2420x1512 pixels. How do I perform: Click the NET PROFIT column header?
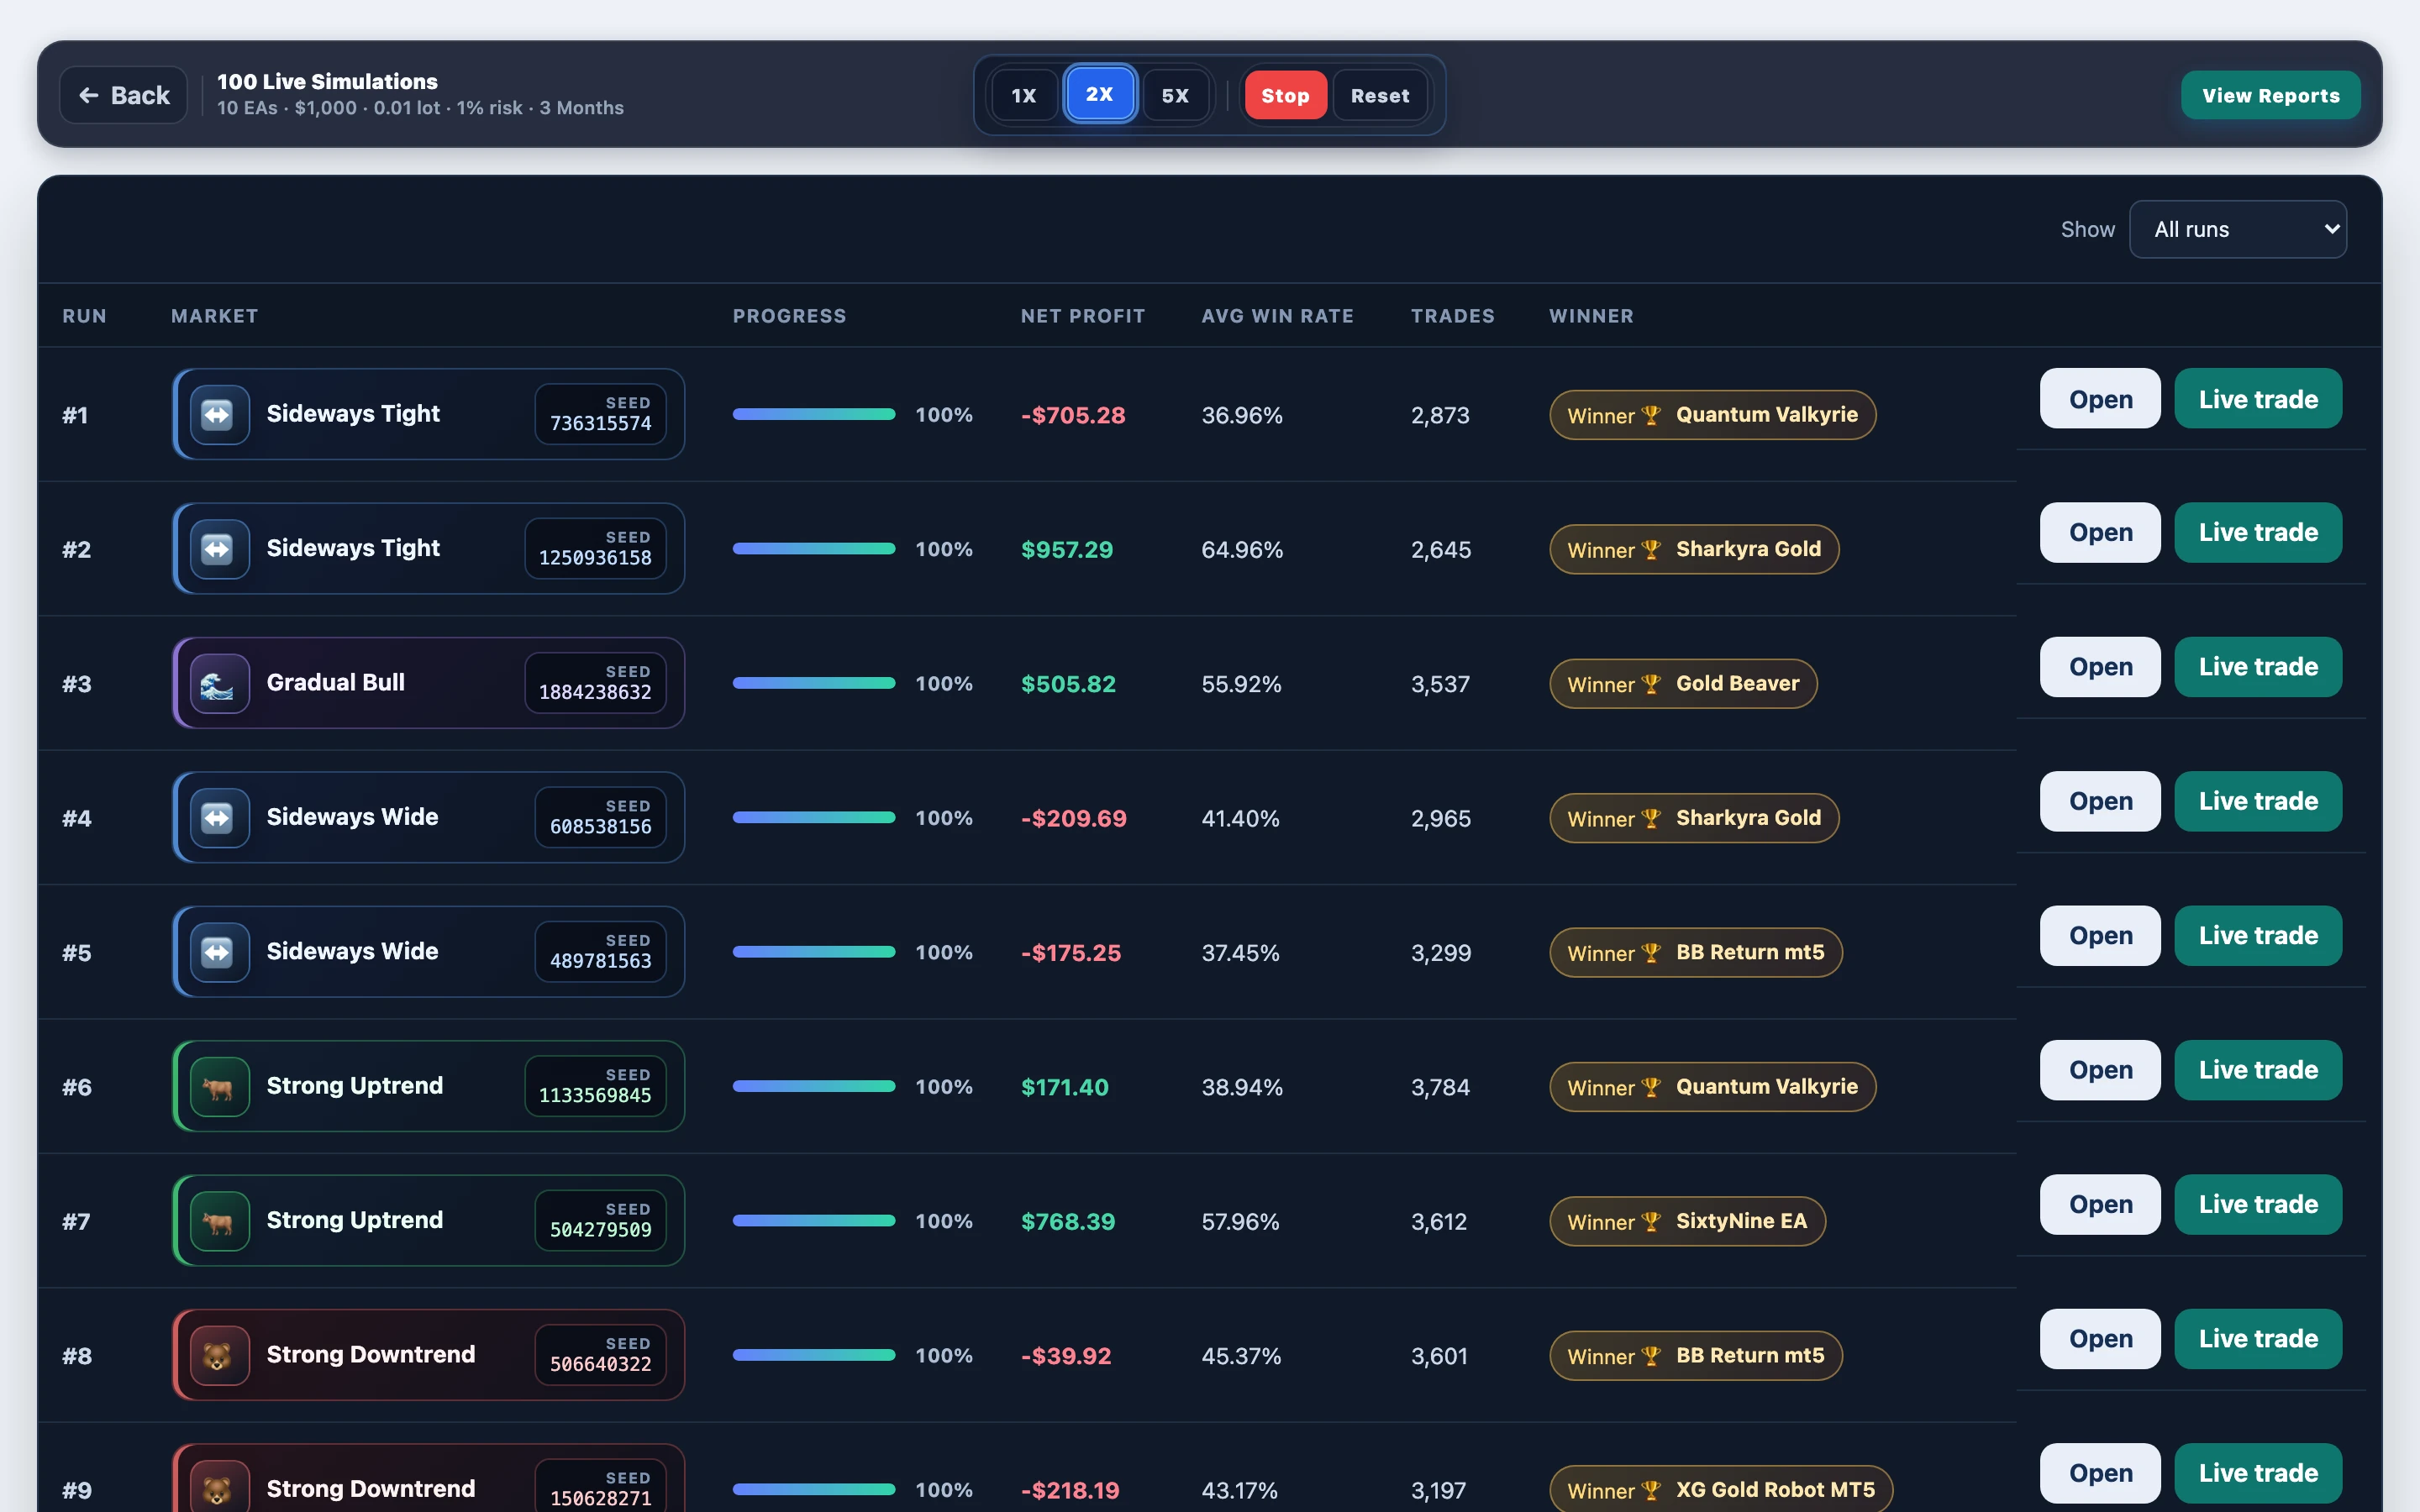point(1083,316)
